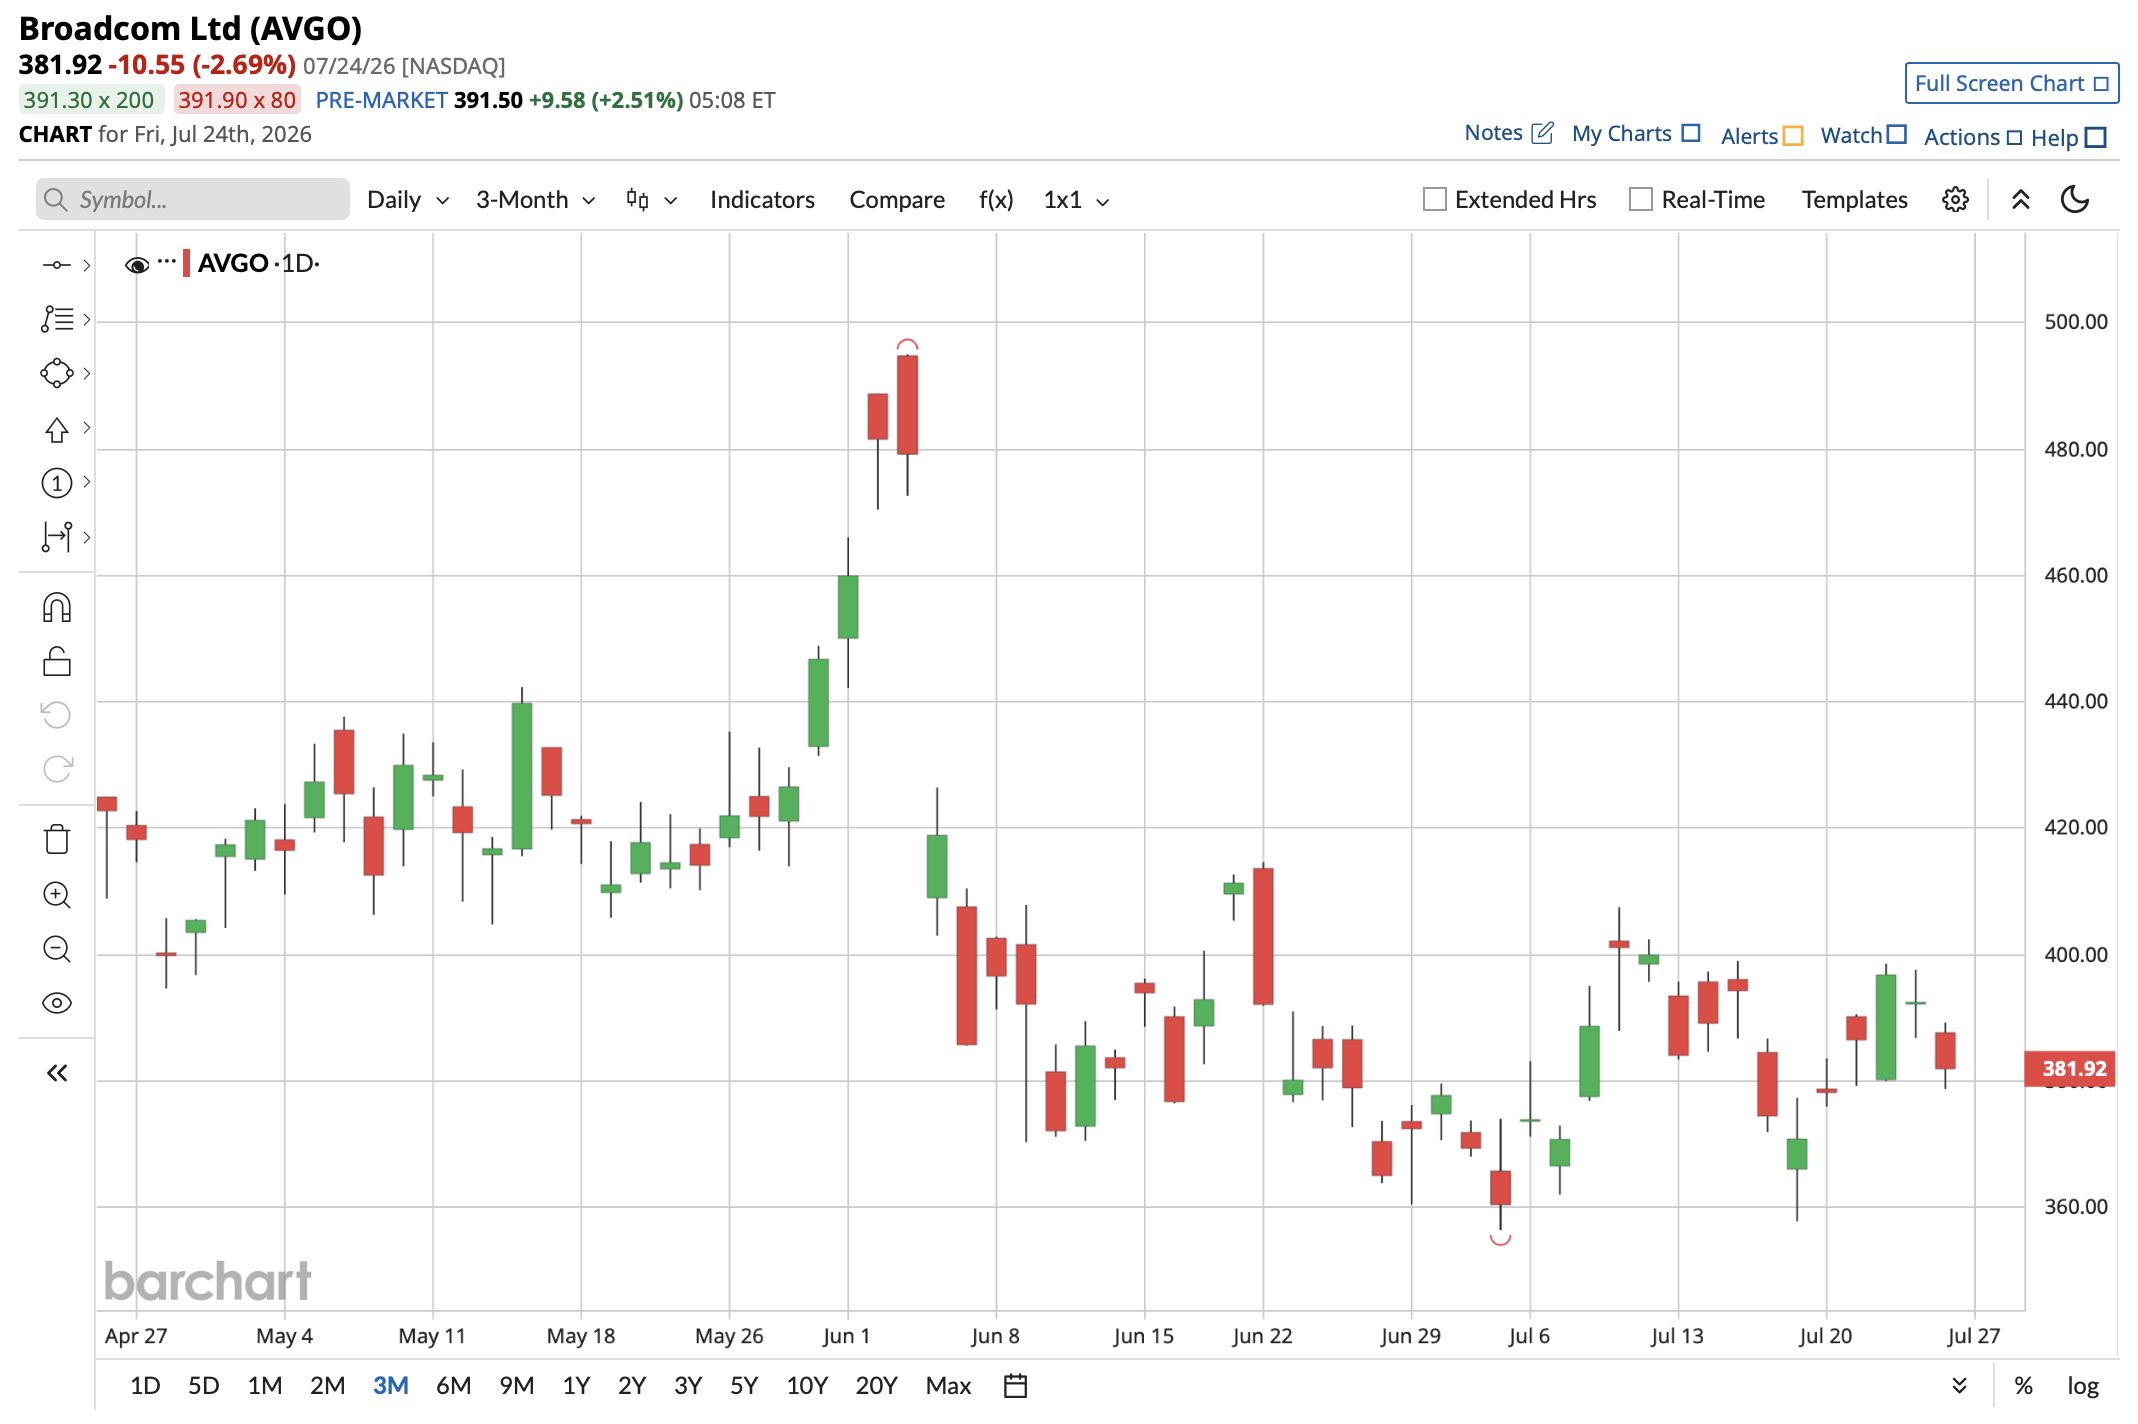This screenshot has width=2138, height=1424.
Task: Click the red low marker below candle
Action: [1500, 1240]
